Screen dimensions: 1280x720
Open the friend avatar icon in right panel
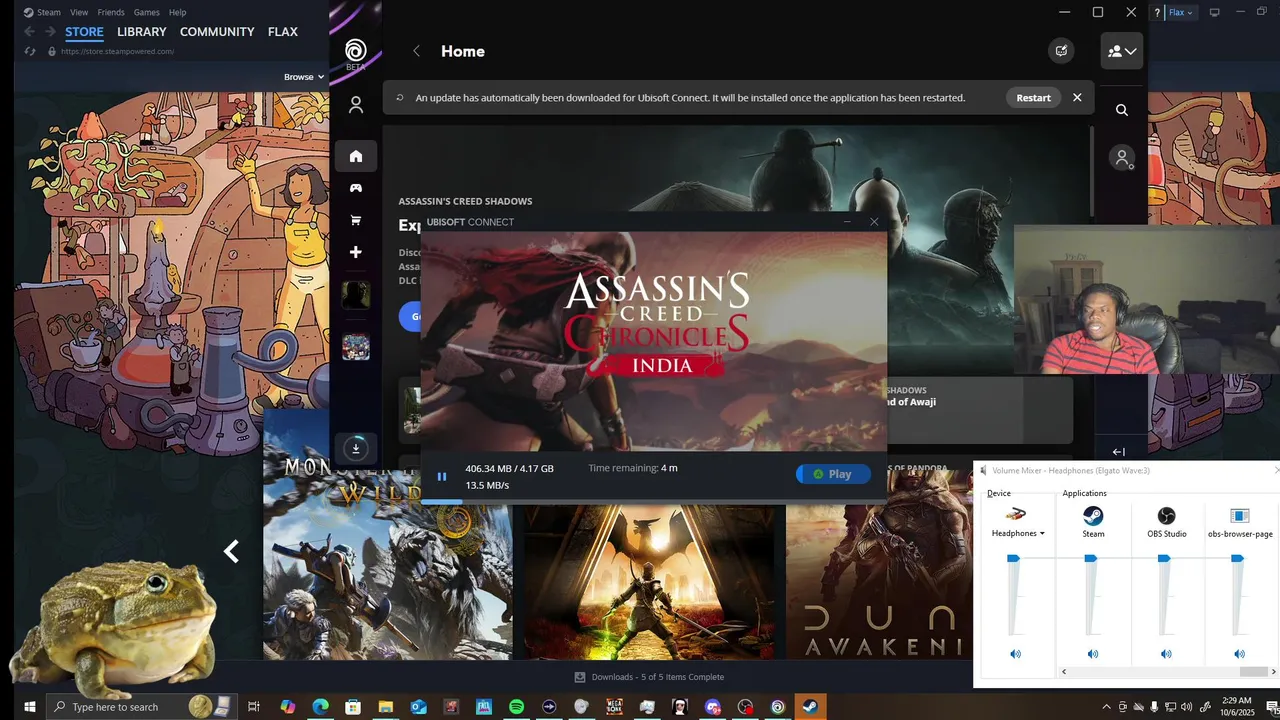click(x=1123, y=158)
